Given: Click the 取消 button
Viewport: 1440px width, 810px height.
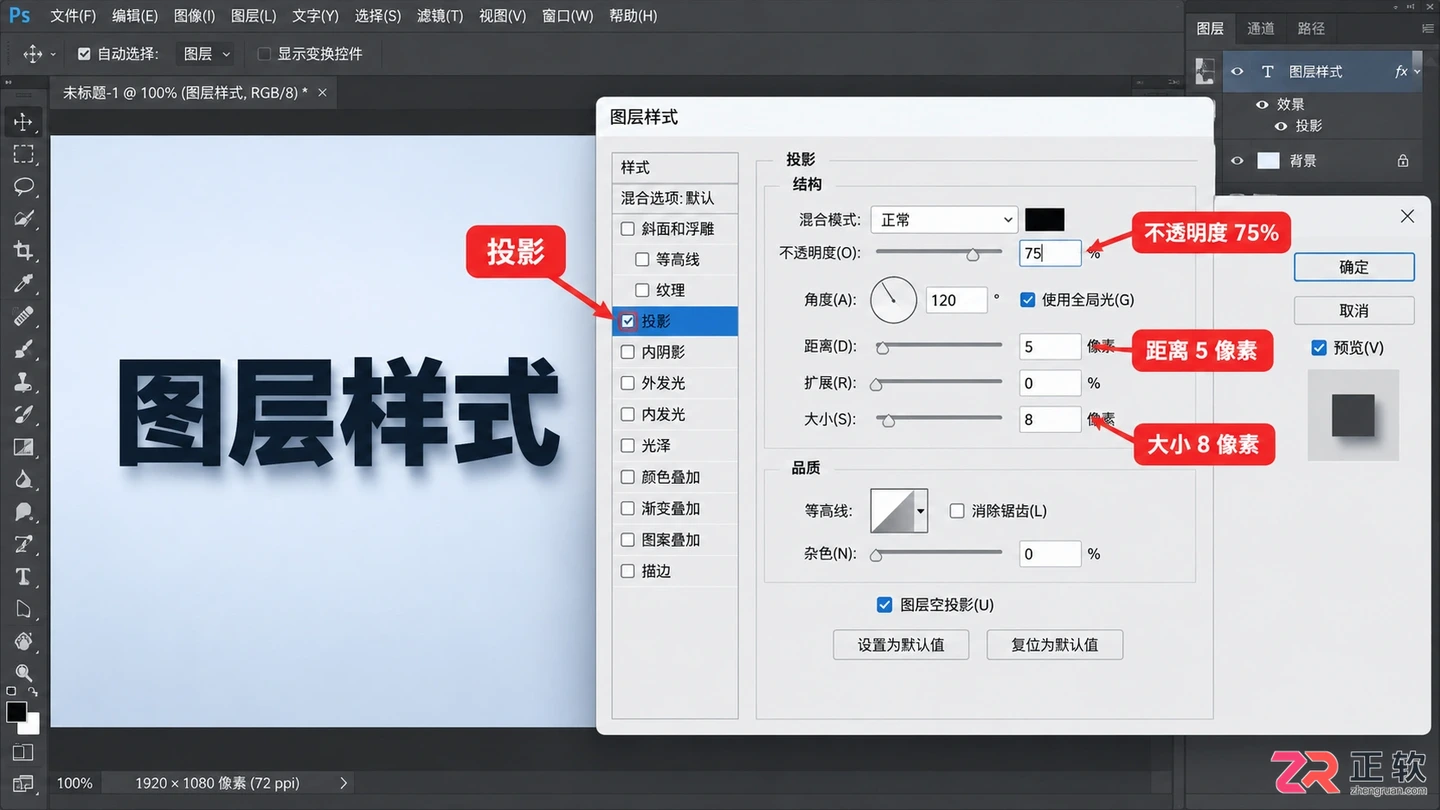Looking at the screenshot, I should (1354, 310).
